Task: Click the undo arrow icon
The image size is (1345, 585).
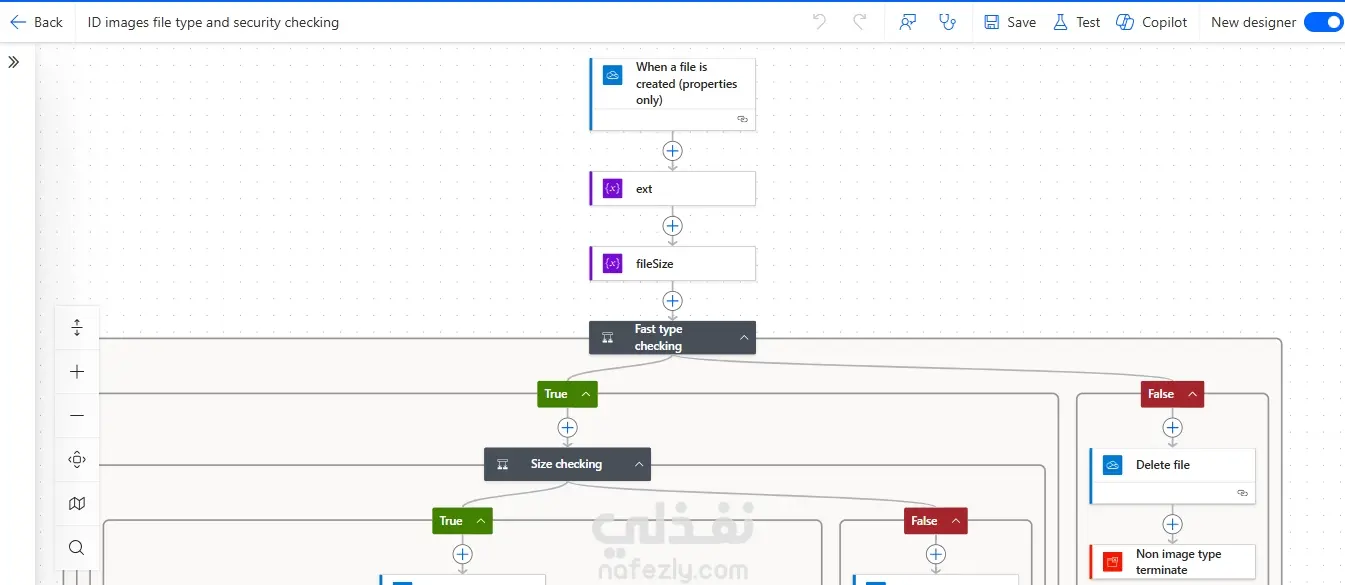Action: [820, 22]
